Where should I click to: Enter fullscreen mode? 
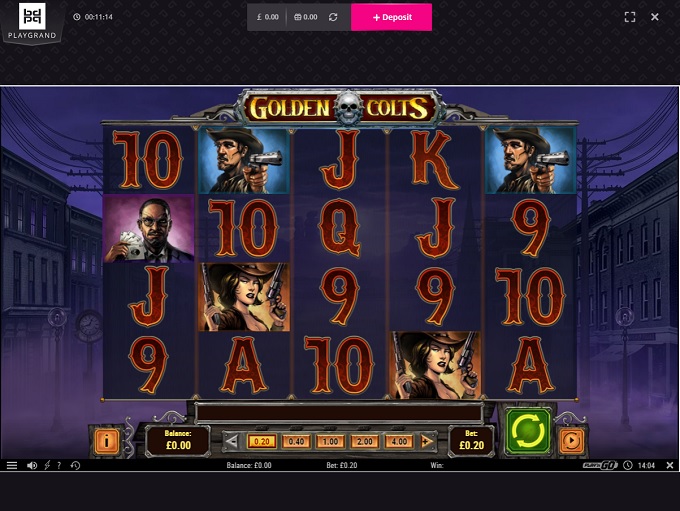tap(630, 17)
